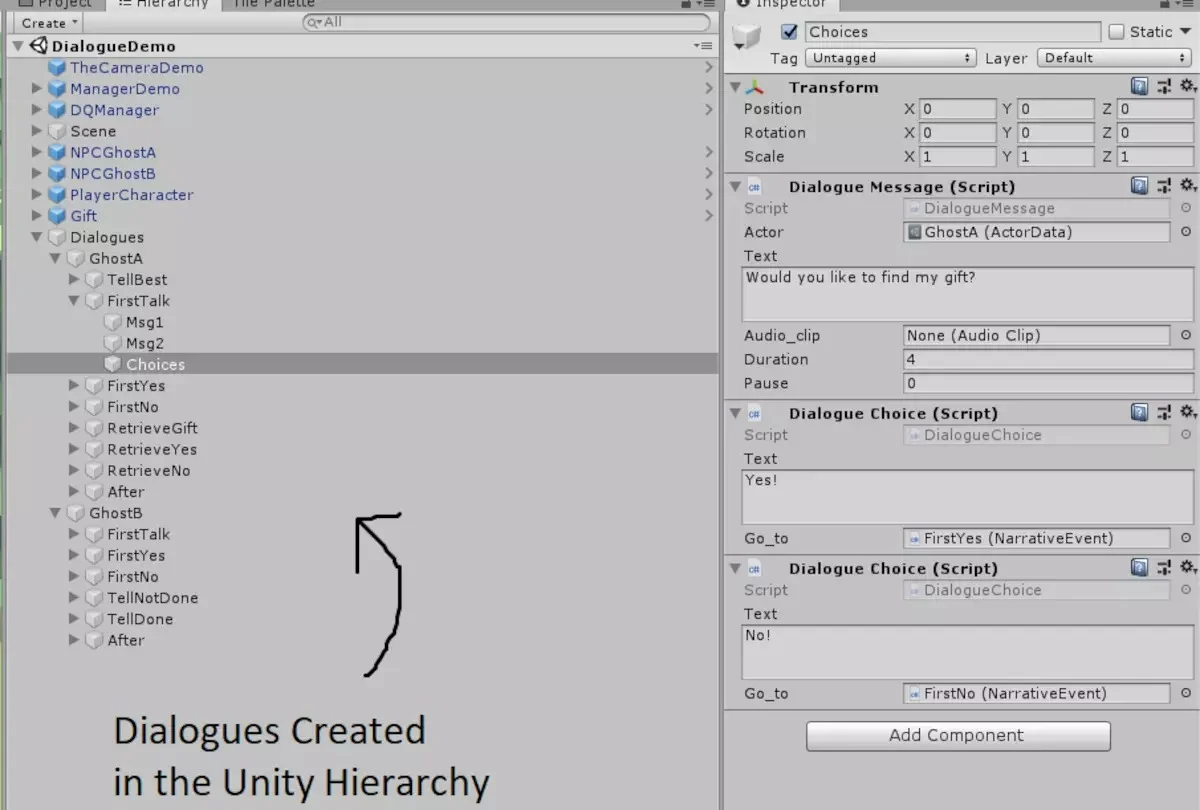
Task: Click the Choices GameObject cube icon in Inspector
Action: [746, 38]
